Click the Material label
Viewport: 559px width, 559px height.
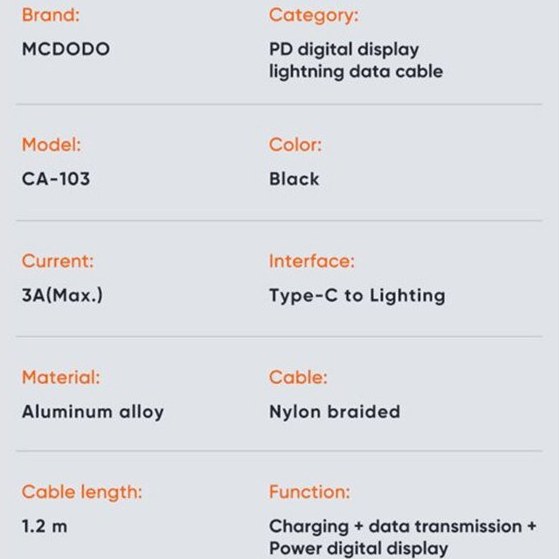(61, 377)
